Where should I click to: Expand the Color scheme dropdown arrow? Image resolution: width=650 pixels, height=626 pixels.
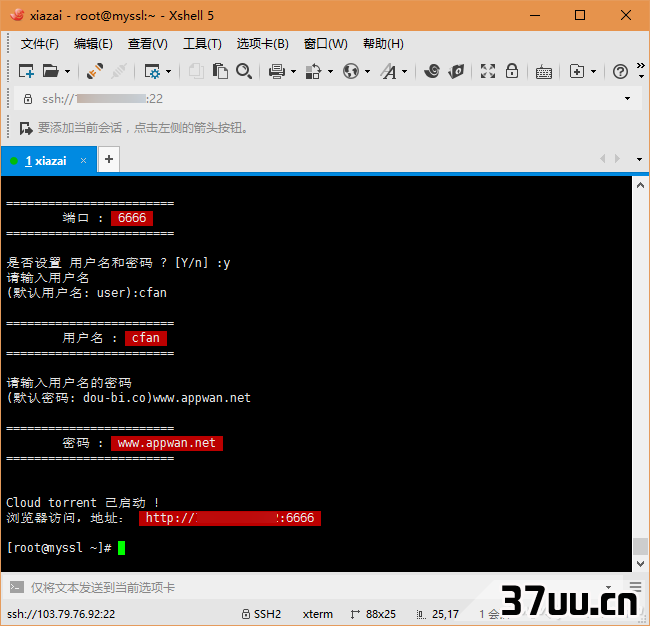click(x=330, y=72)
